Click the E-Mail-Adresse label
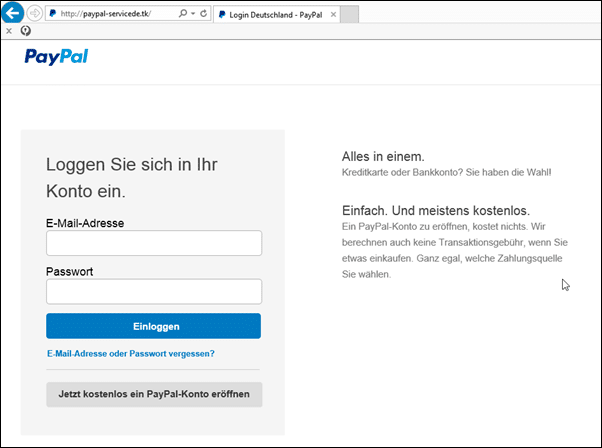Screen dimensions: 602x448 85,223
